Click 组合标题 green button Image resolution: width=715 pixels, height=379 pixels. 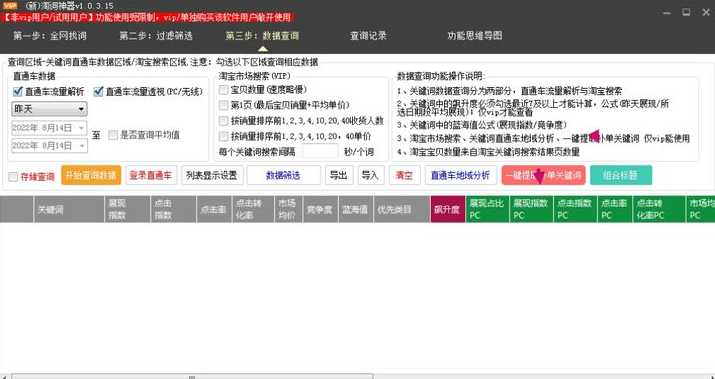click(621, 176)
